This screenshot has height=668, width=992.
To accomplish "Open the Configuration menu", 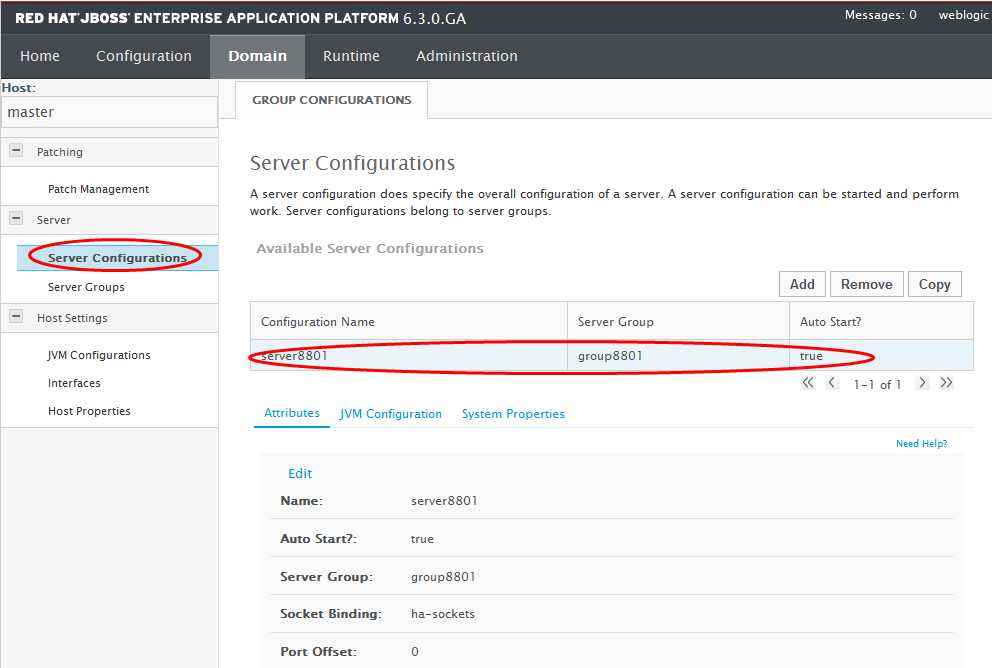I will 144,56.
